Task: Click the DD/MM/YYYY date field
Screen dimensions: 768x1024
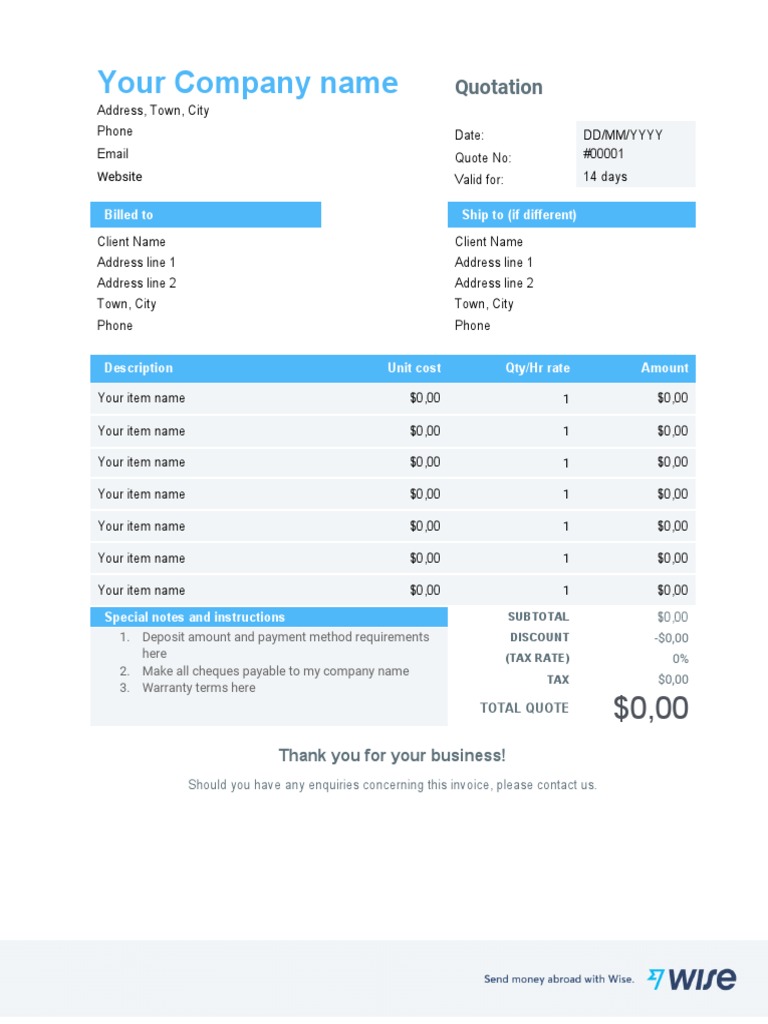Action: click(x=622, y=135)
